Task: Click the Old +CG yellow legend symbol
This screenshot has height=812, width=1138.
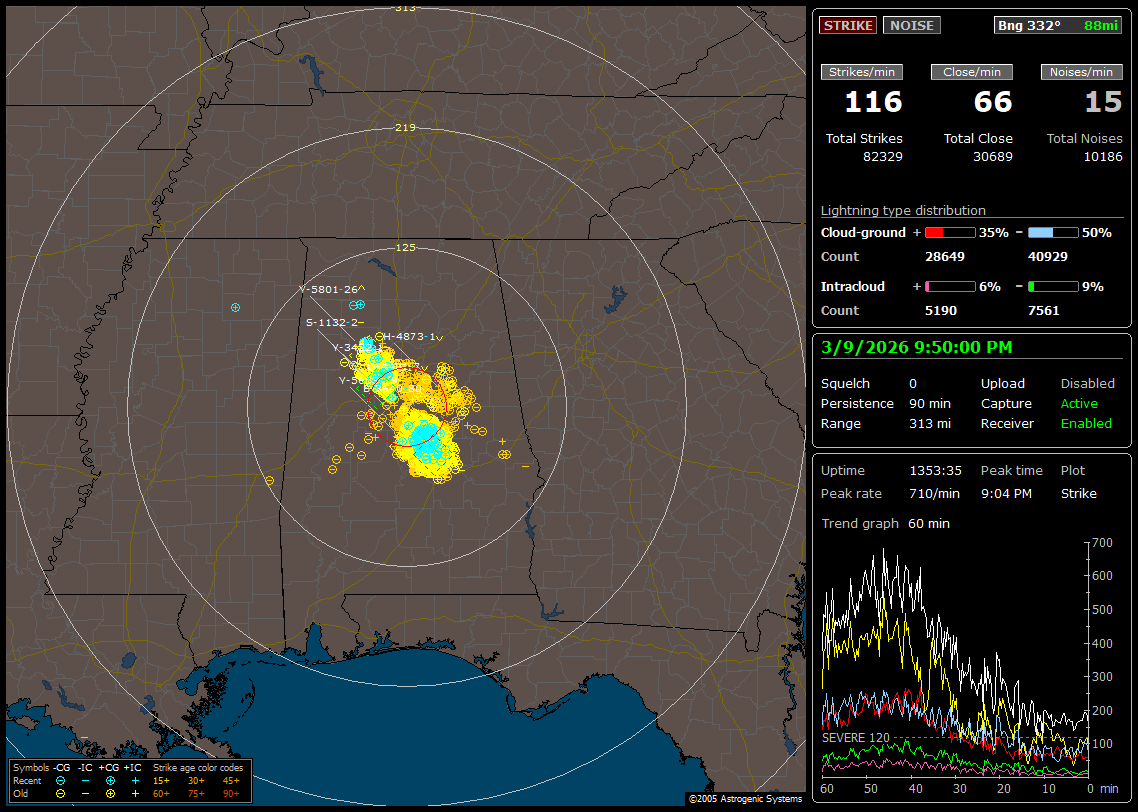Action: point(110,793)
